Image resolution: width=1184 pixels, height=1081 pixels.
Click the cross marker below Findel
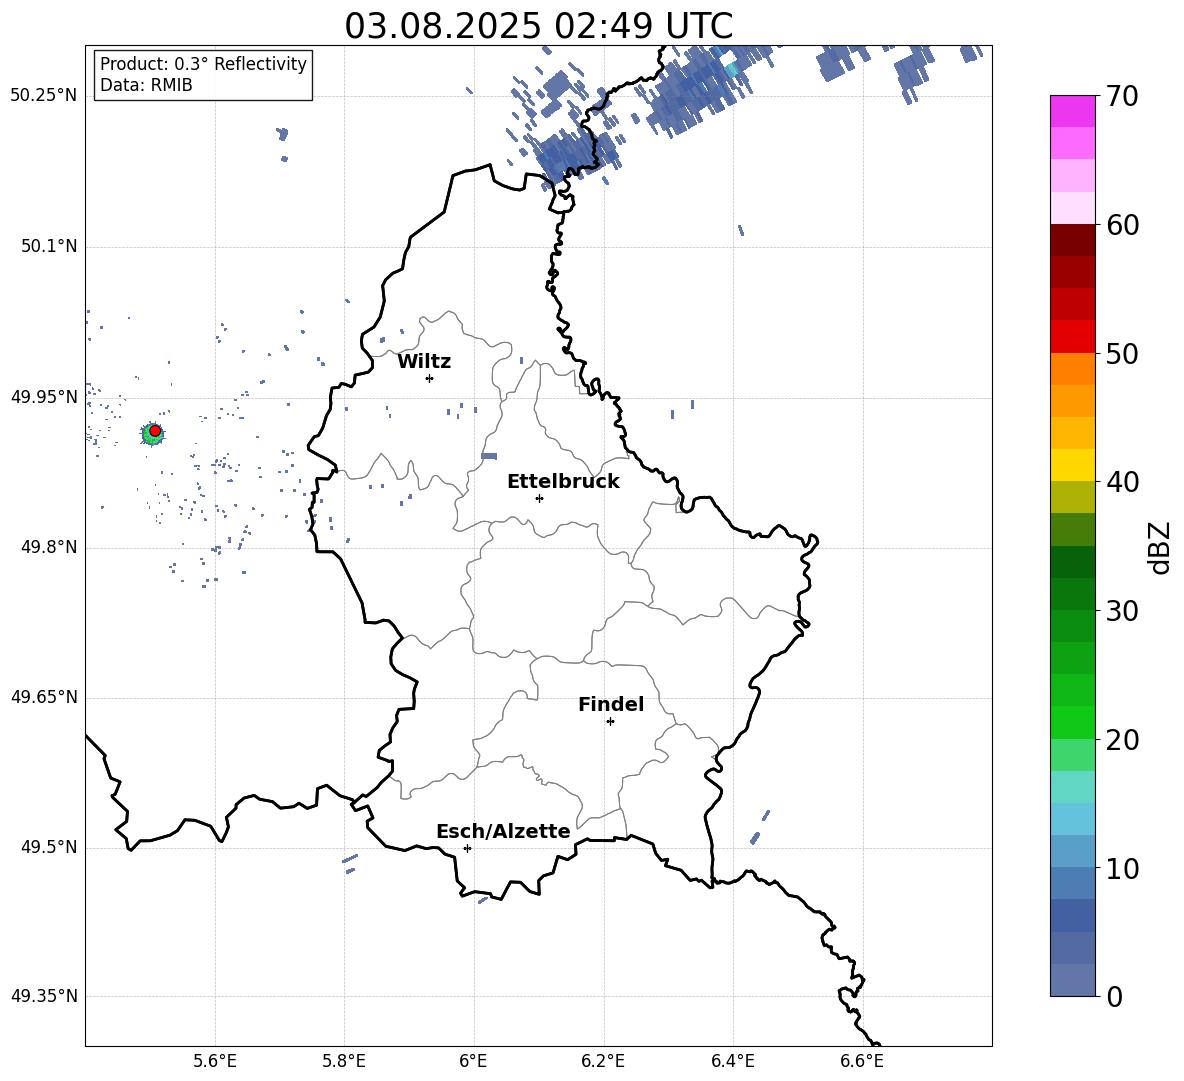610,721
